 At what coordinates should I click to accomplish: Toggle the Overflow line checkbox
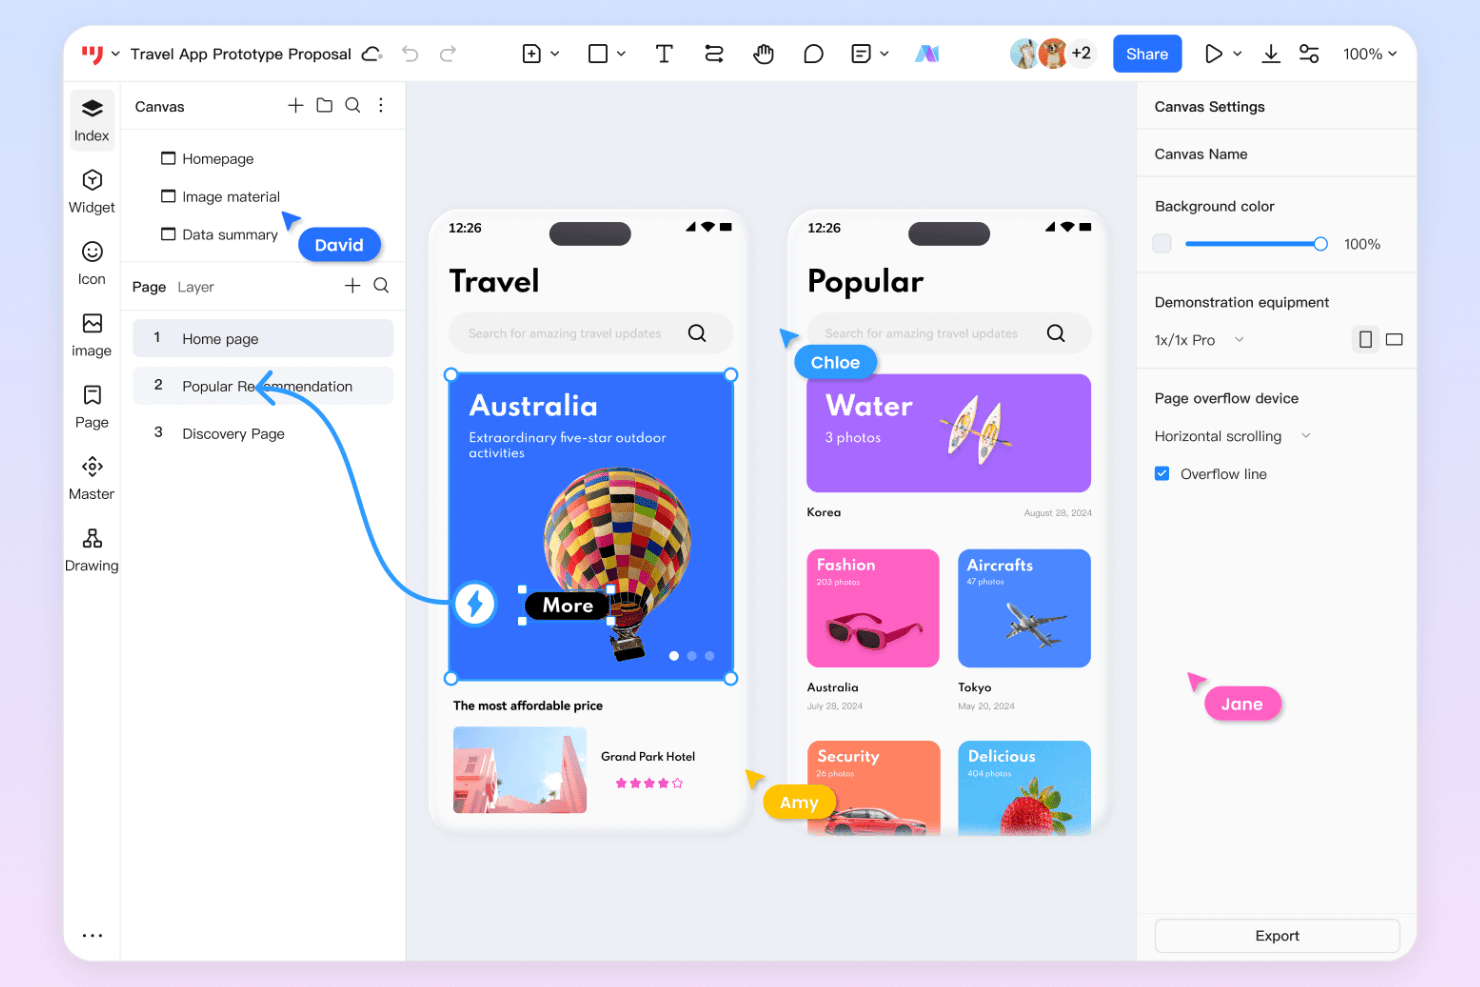click(1162, 474)
